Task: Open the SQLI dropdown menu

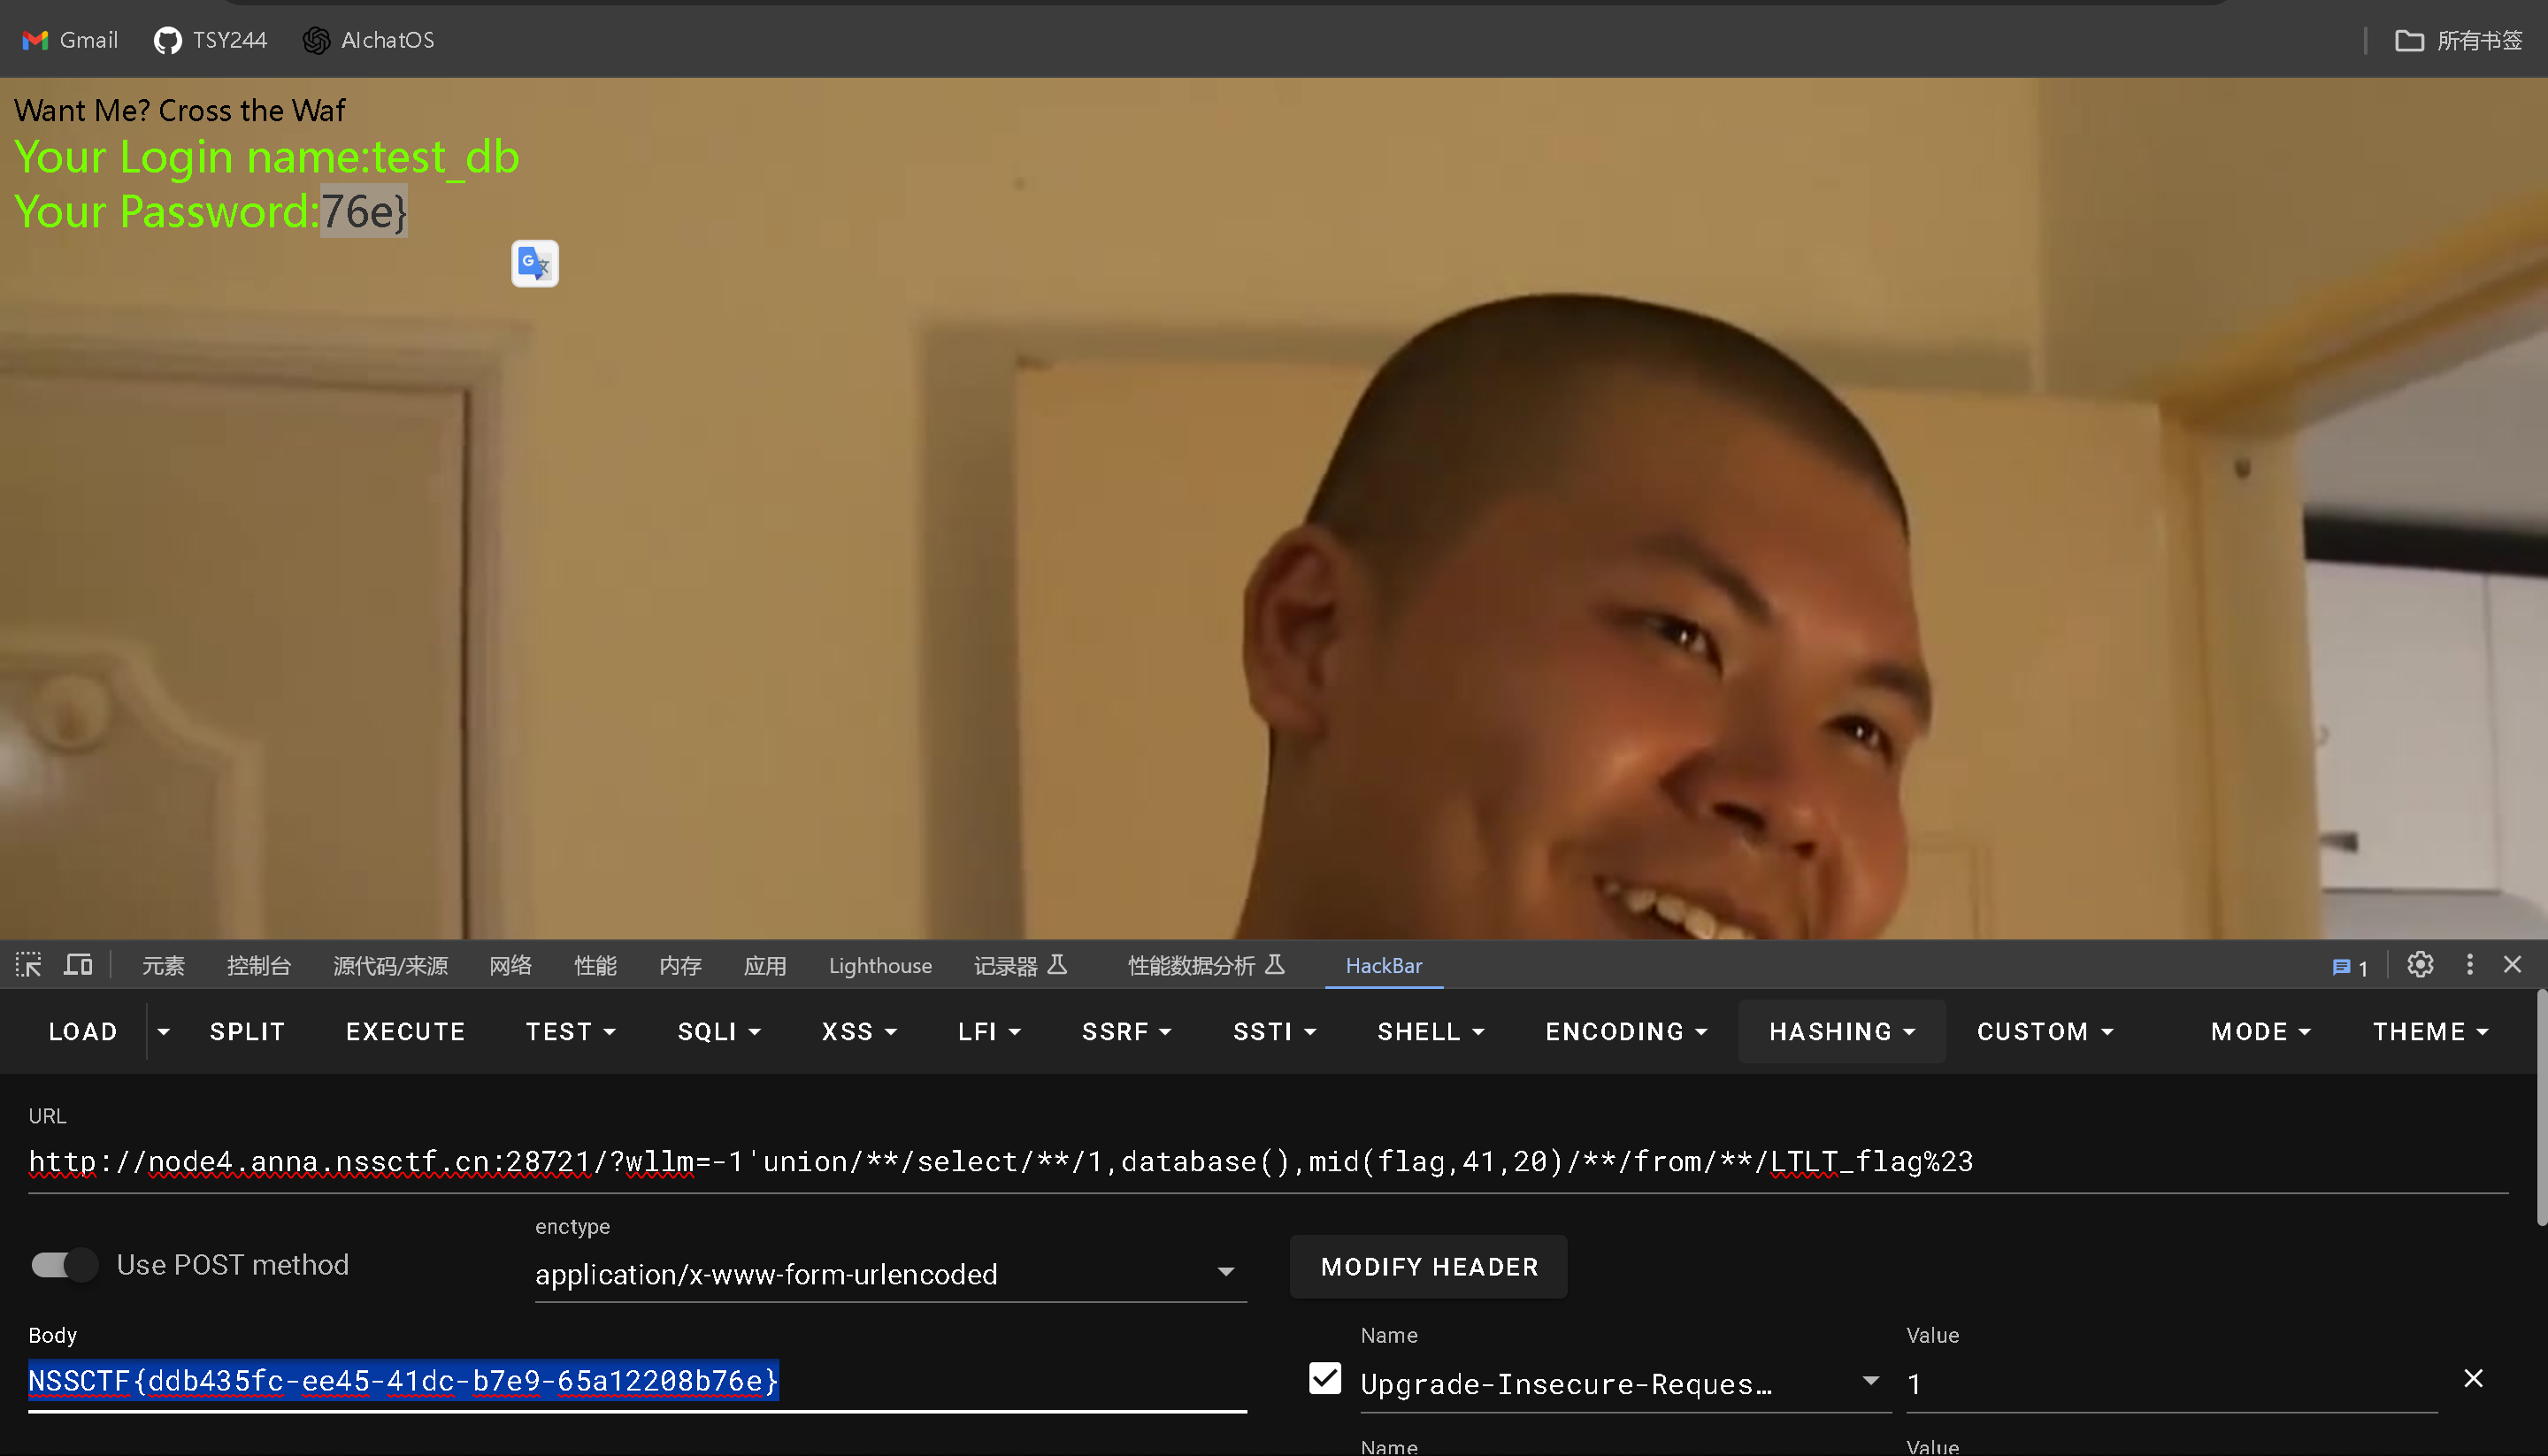Action: coord(719,1031)
